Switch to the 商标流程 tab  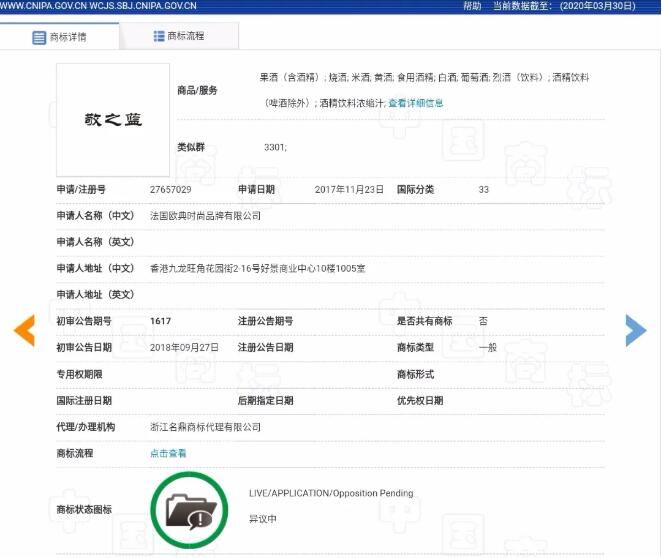[179, 36]
